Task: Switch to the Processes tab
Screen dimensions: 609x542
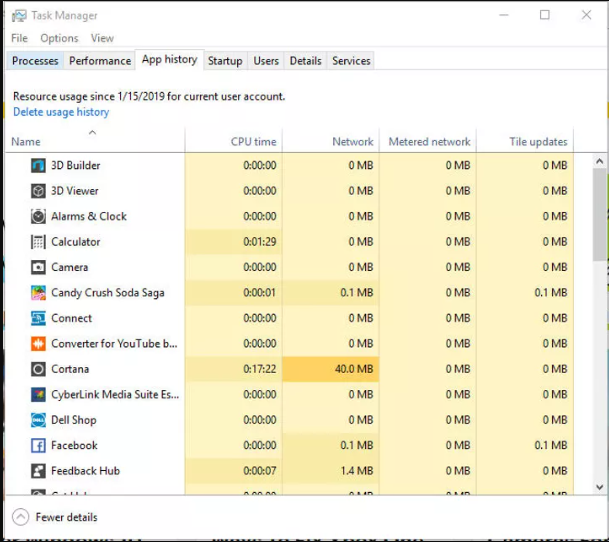Action: [x=35, y=61]
